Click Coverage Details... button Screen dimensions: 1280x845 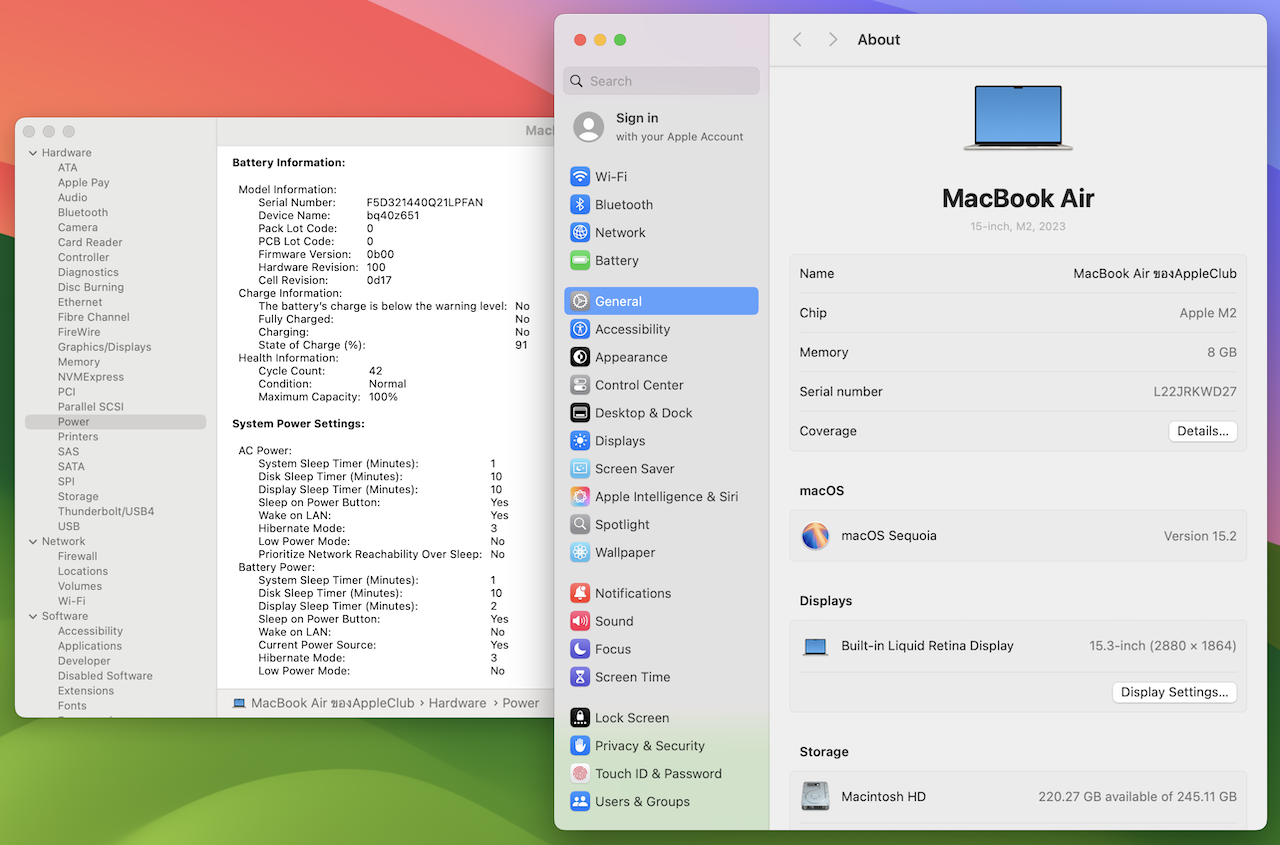pos(1203,431)
